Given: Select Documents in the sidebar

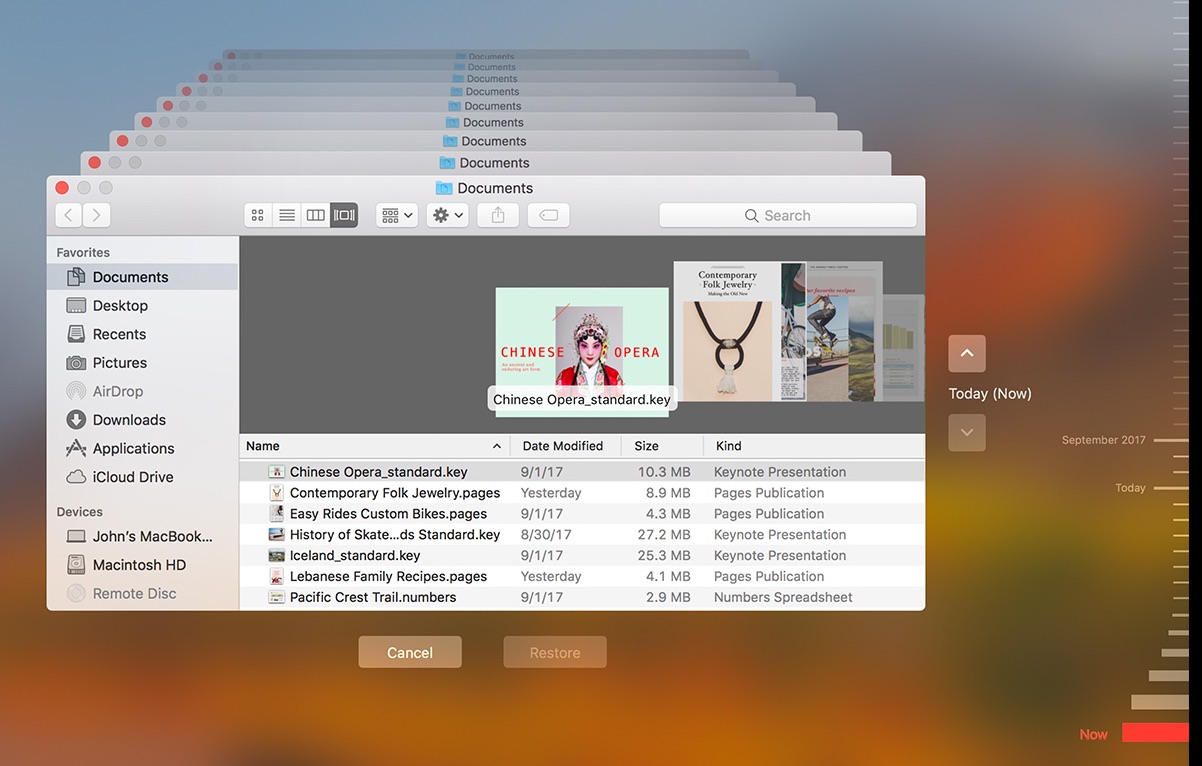Looking at the screenshot, I should point(143,277).
